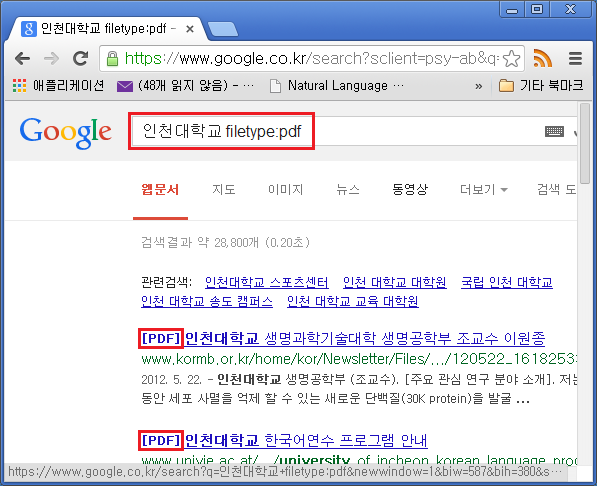Close the 인천대학교 filetype:pdf tab
The height and width of the screenshot is (486, 597).
point(190,29)
